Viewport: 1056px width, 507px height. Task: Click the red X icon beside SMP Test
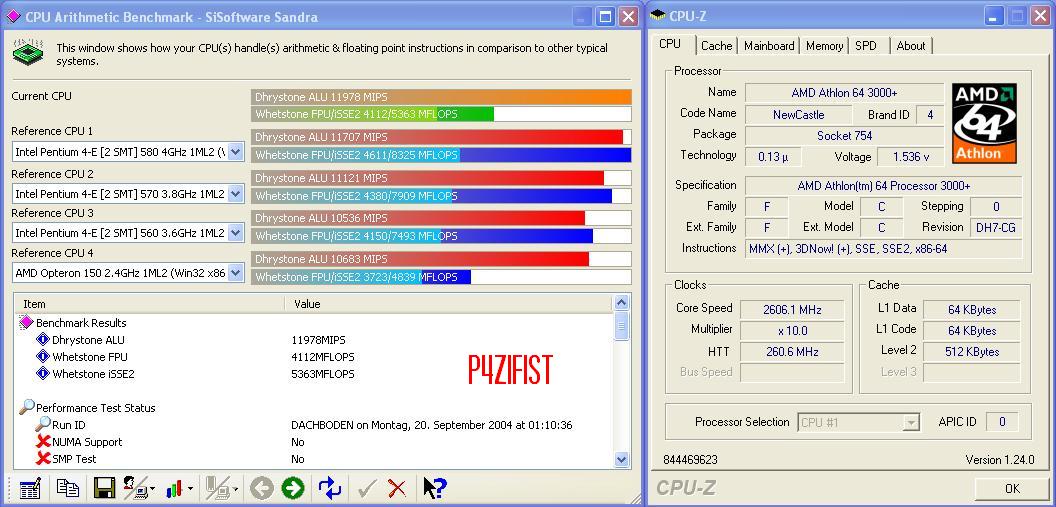click(43, 459)
